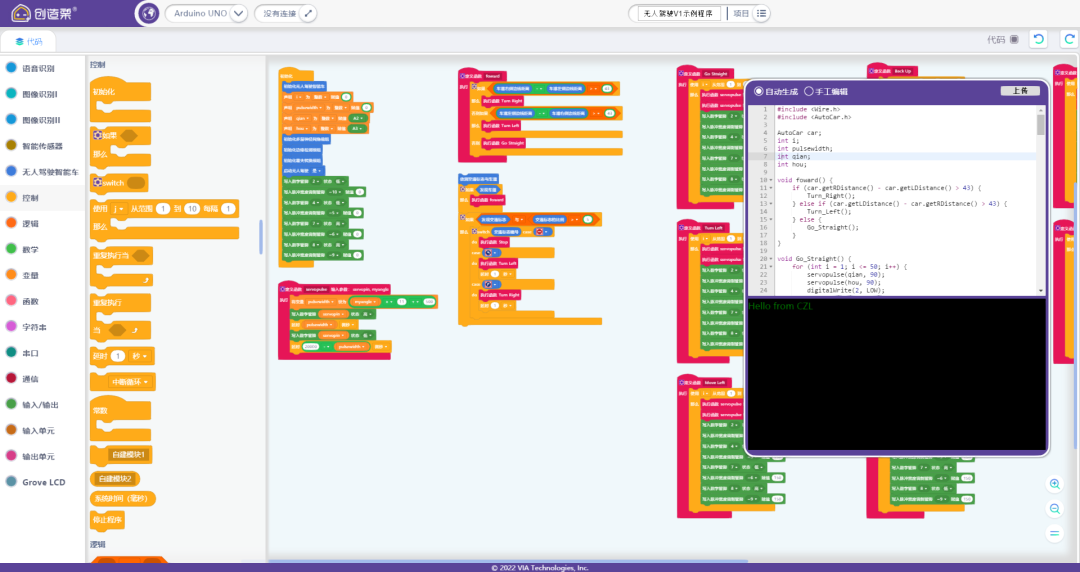Image resolution: width=1080 pixels, height=572 pixels.
Task: Zoom in on the workspace
Action: coord(1054,484)
